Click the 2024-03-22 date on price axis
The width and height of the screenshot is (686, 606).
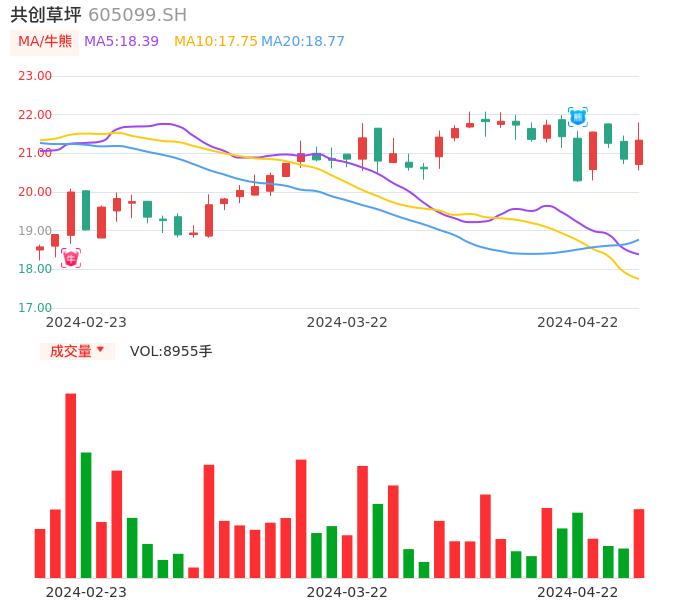[x=347, y=321]
